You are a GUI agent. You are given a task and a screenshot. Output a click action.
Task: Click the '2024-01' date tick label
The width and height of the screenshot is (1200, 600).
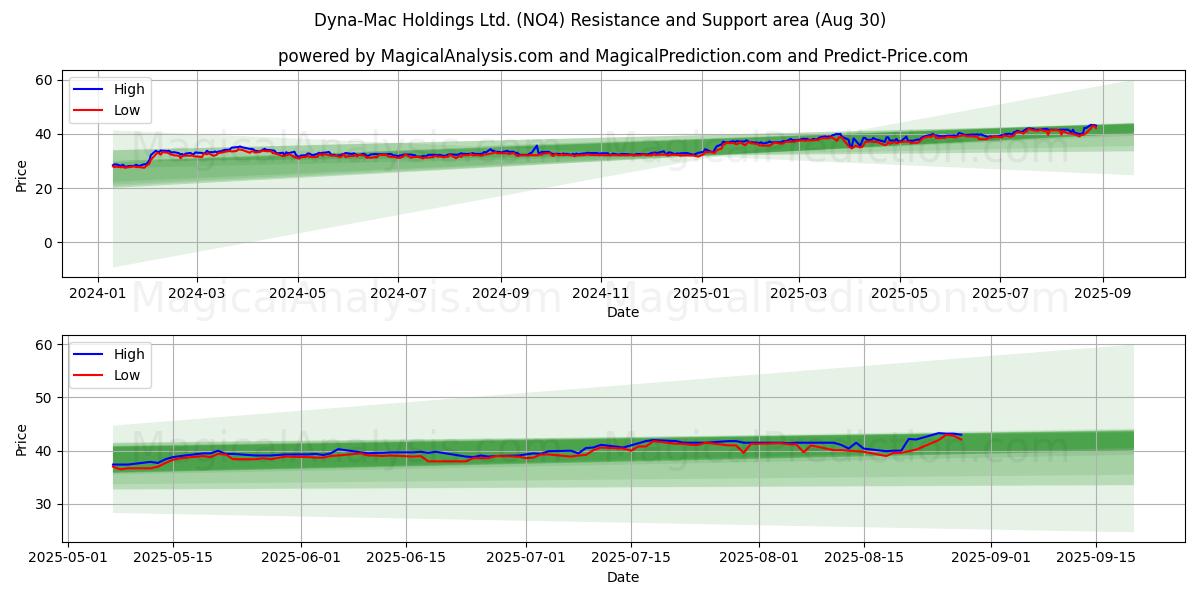point(97,293)
